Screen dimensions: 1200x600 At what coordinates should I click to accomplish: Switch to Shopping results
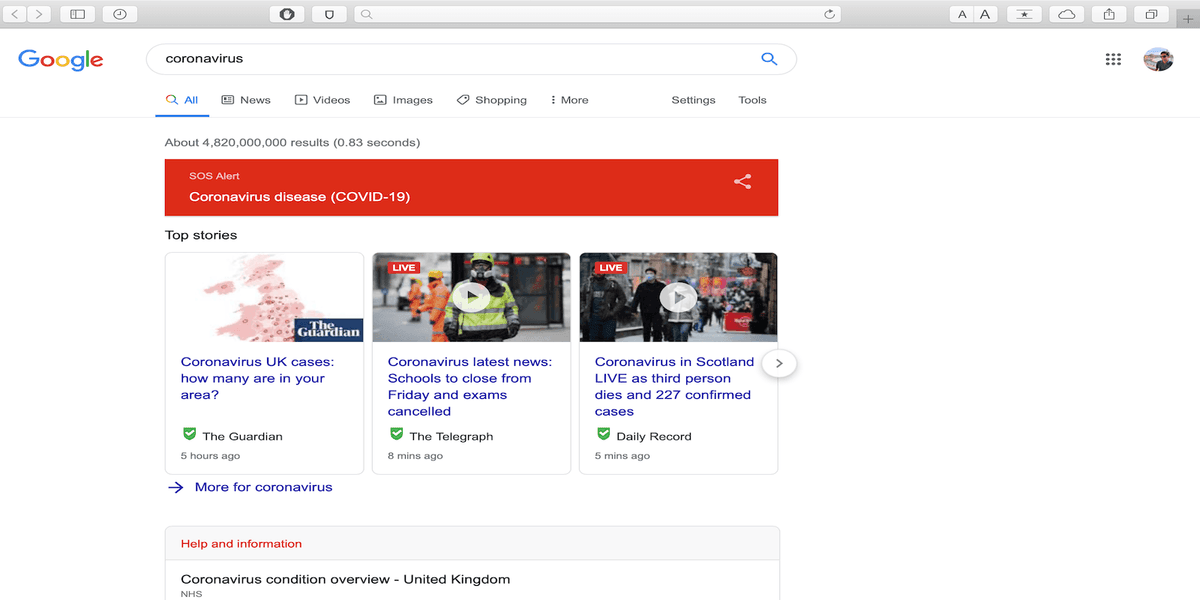point(491,100)
